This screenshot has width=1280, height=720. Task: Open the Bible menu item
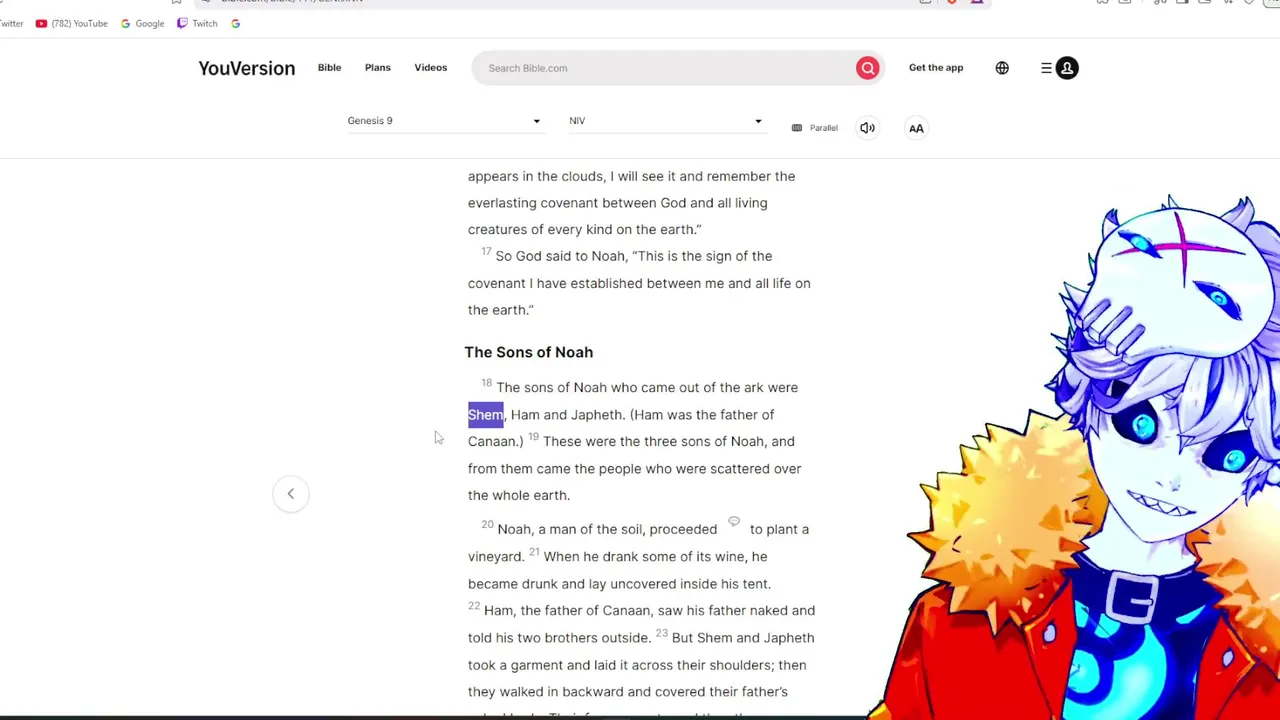(329, 67)
